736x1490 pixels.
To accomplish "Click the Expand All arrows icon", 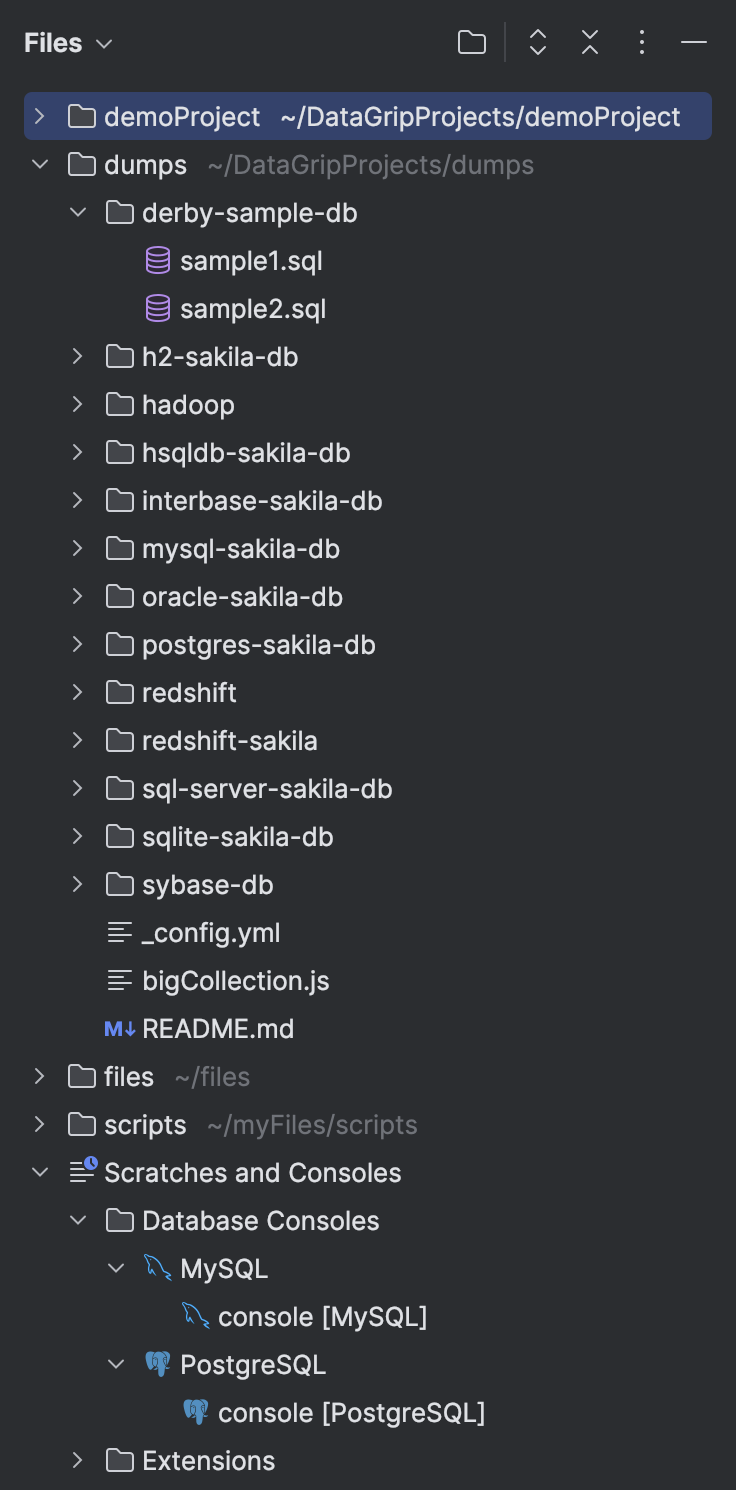I will (x=538, y=42).
